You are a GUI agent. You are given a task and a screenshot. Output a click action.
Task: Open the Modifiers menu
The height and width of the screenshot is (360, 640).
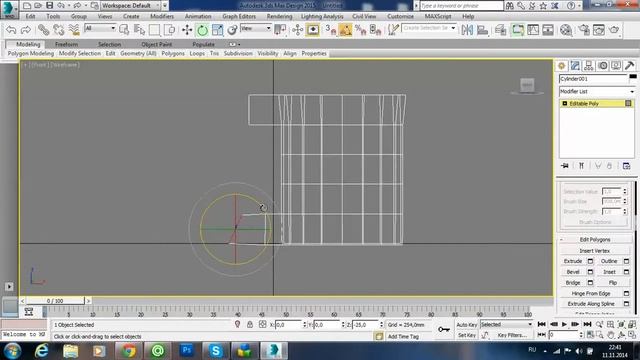[162, 17]
